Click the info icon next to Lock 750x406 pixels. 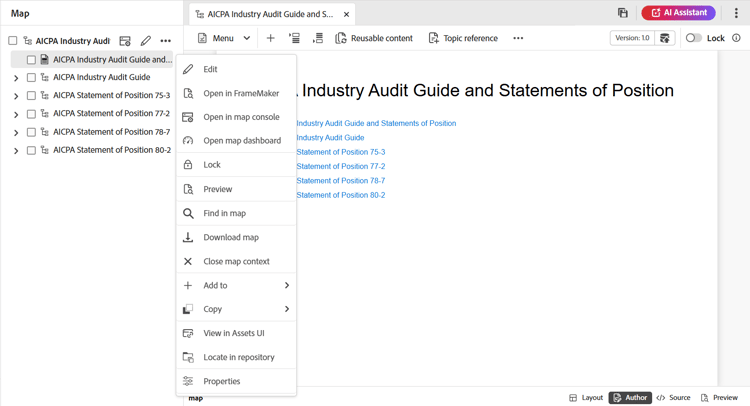pyautogui.click(x=737, y=38)
